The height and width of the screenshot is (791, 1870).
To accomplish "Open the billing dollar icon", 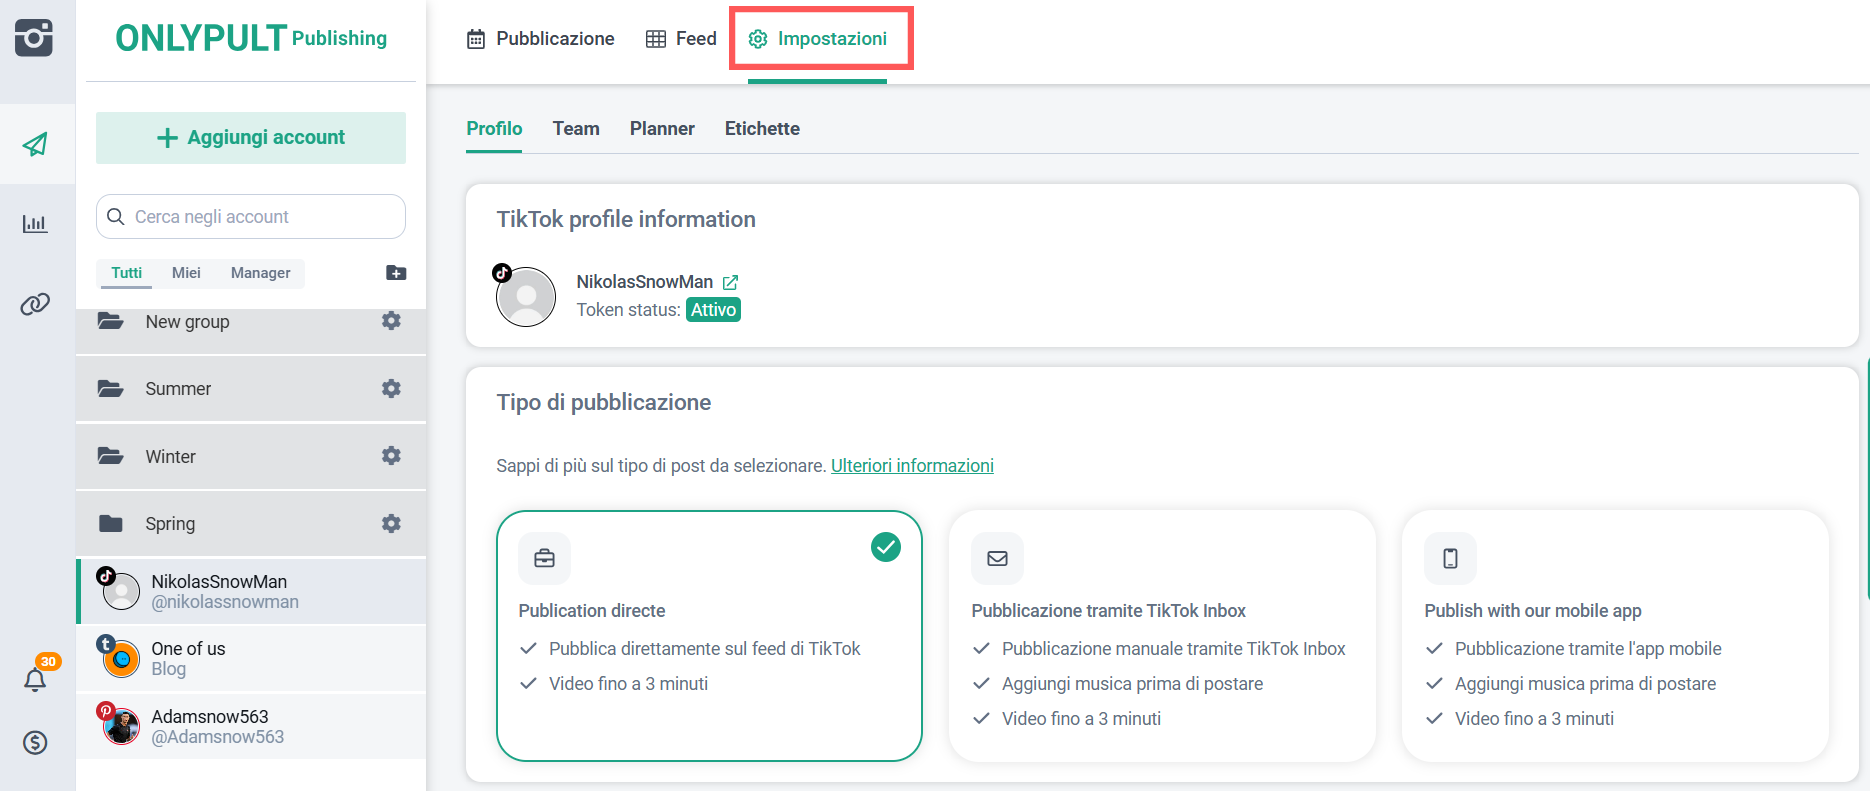I will pyautogui.click(x=36, y=742).
